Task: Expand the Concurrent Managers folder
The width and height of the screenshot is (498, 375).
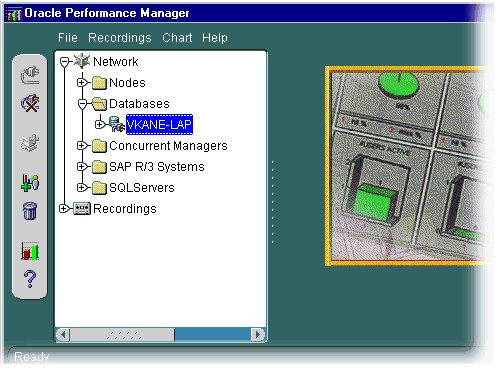Action: (x=82, y=146)
